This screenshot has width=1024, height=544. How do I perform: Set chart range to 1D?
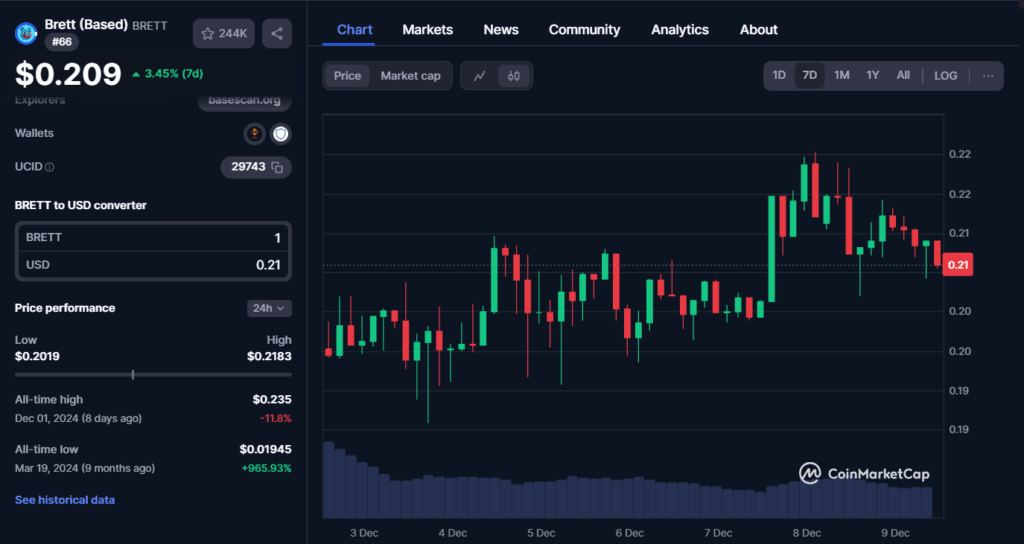(779, 75)
